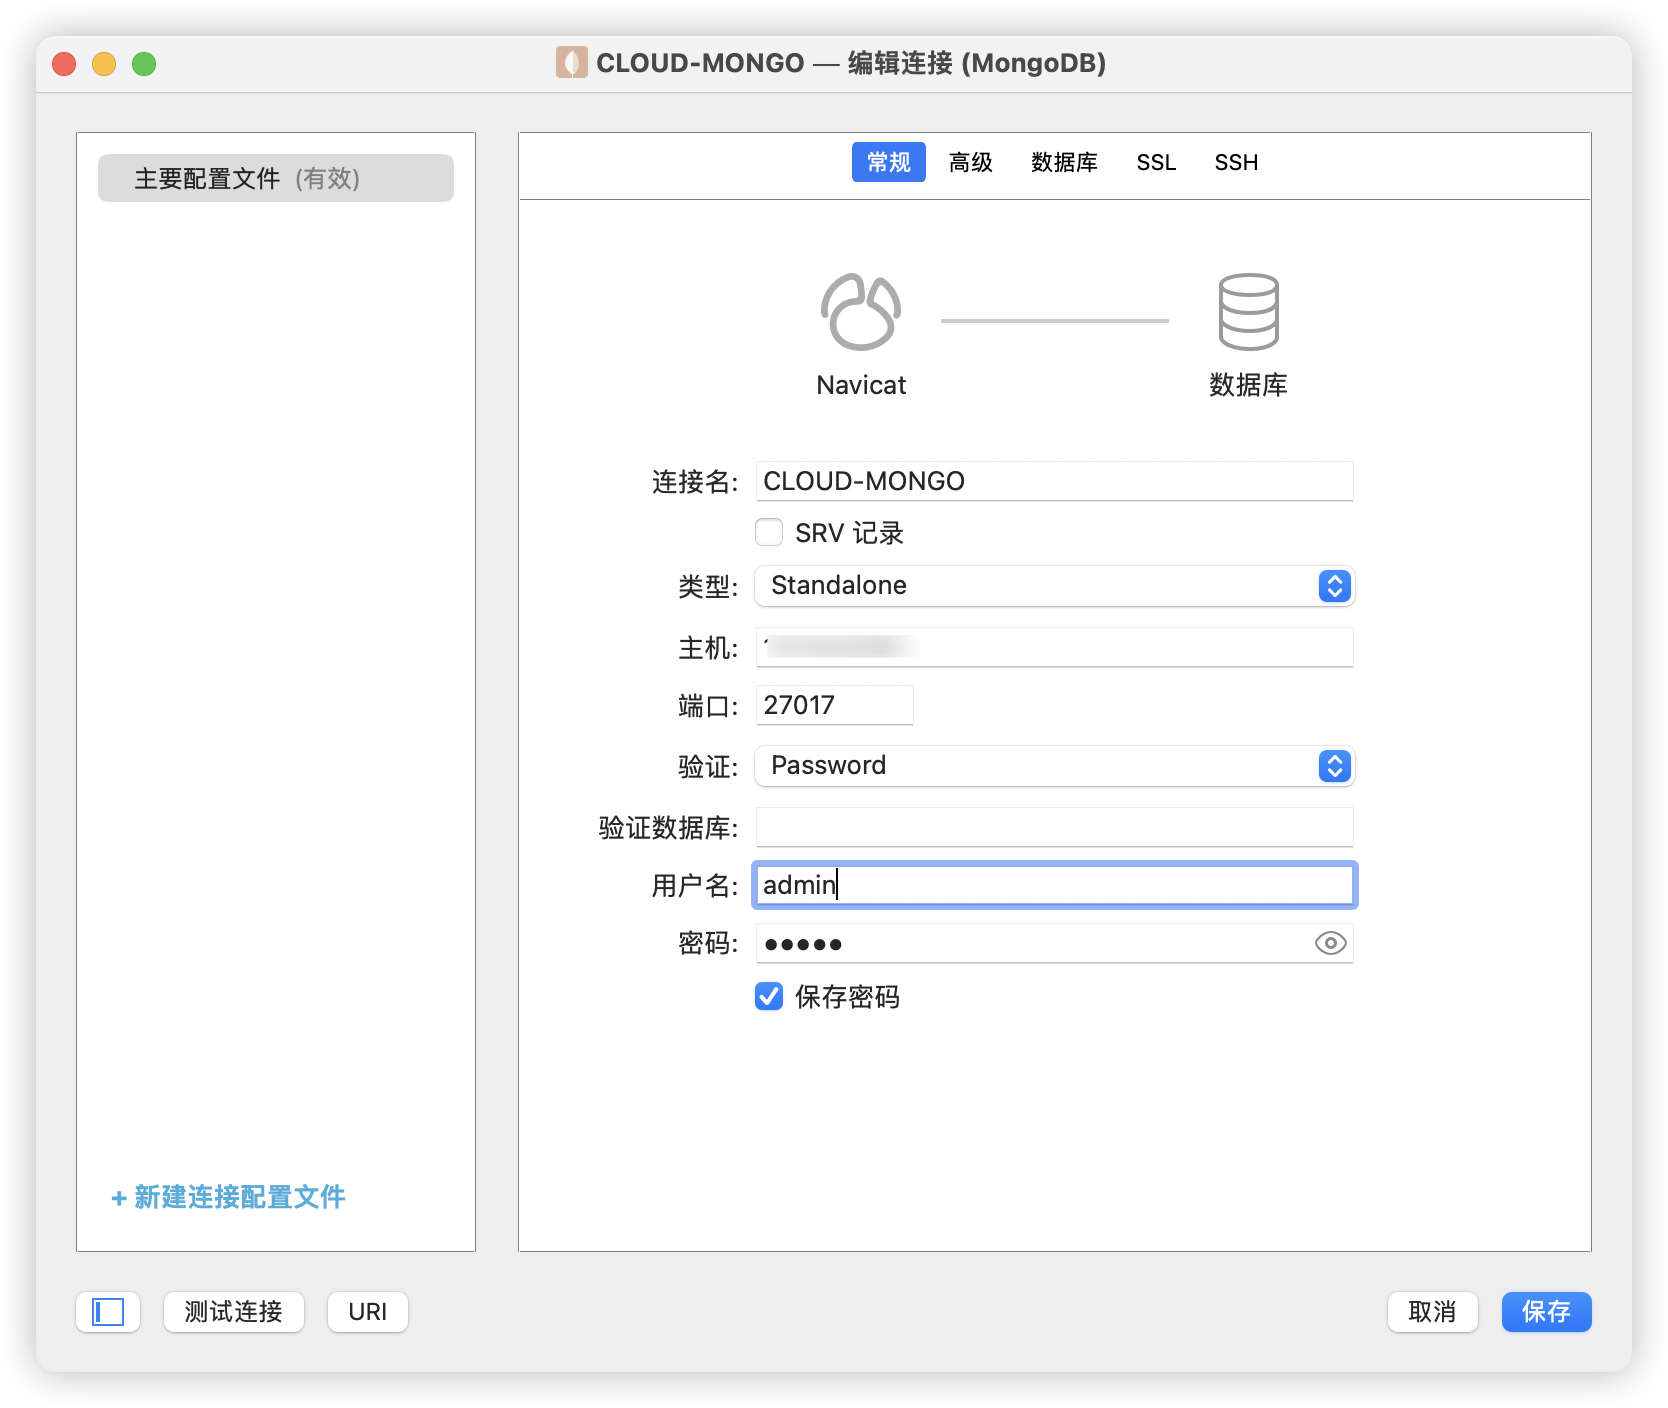Open the SSL tab
Image resolution: width=1668 pixels, height=1408 pixels.
(1156, 162)
